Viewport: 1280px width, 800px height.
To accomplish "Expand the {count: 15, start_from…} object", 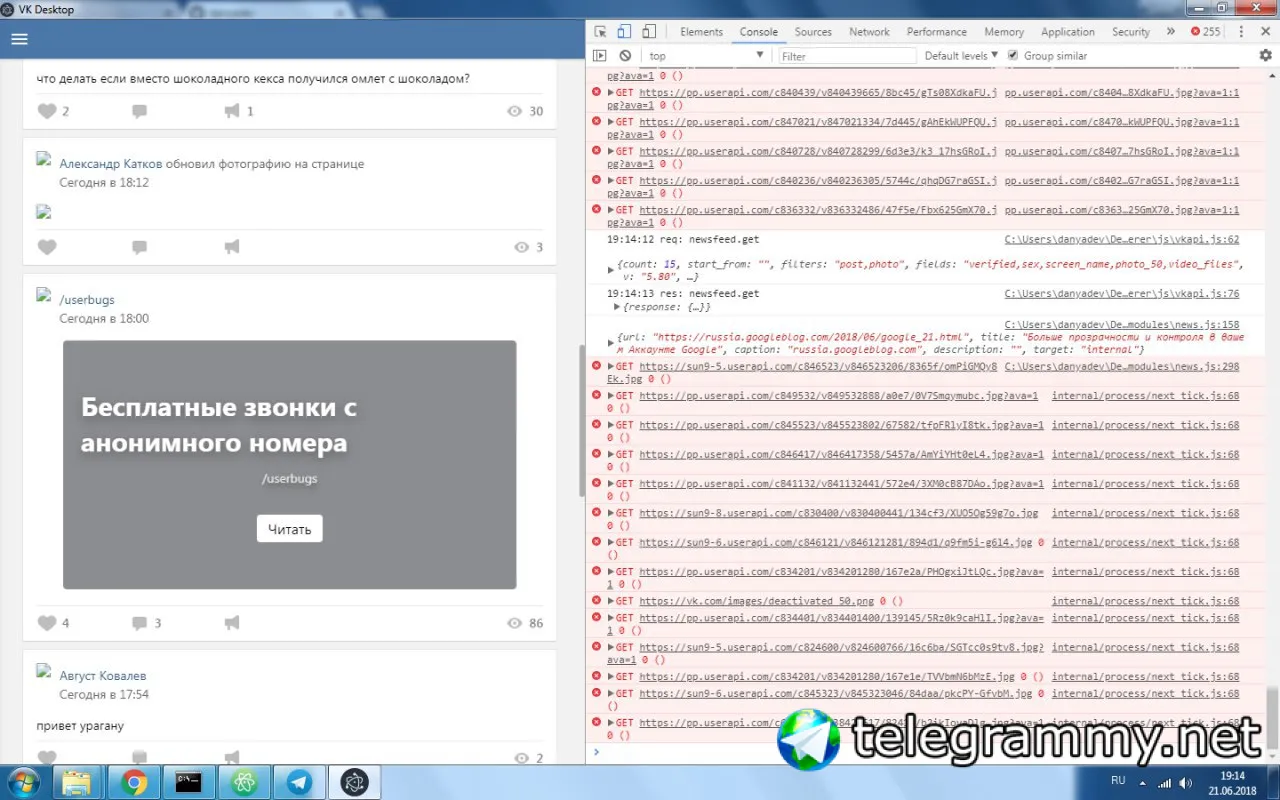I will (x=611, y=270).
